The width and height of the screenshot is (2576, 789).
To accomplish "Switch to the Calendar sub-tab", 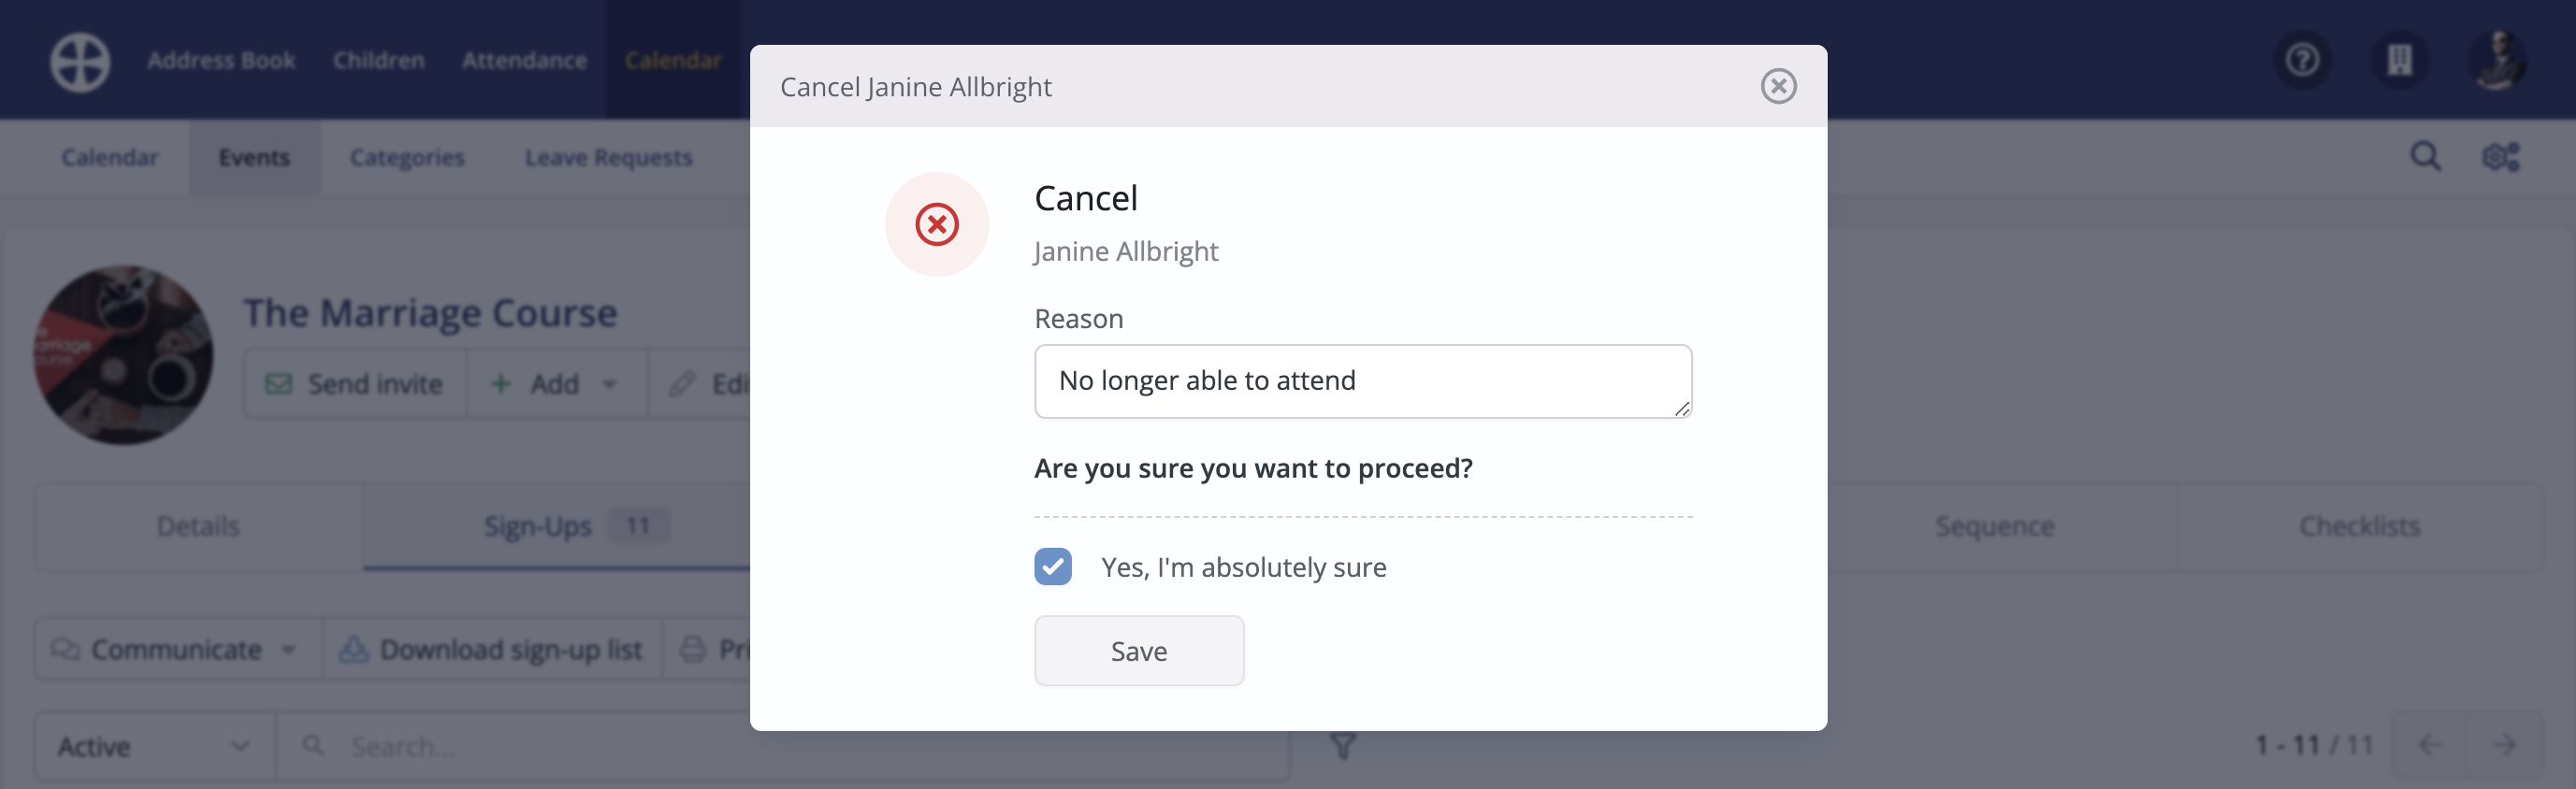I will click(110, 157).
